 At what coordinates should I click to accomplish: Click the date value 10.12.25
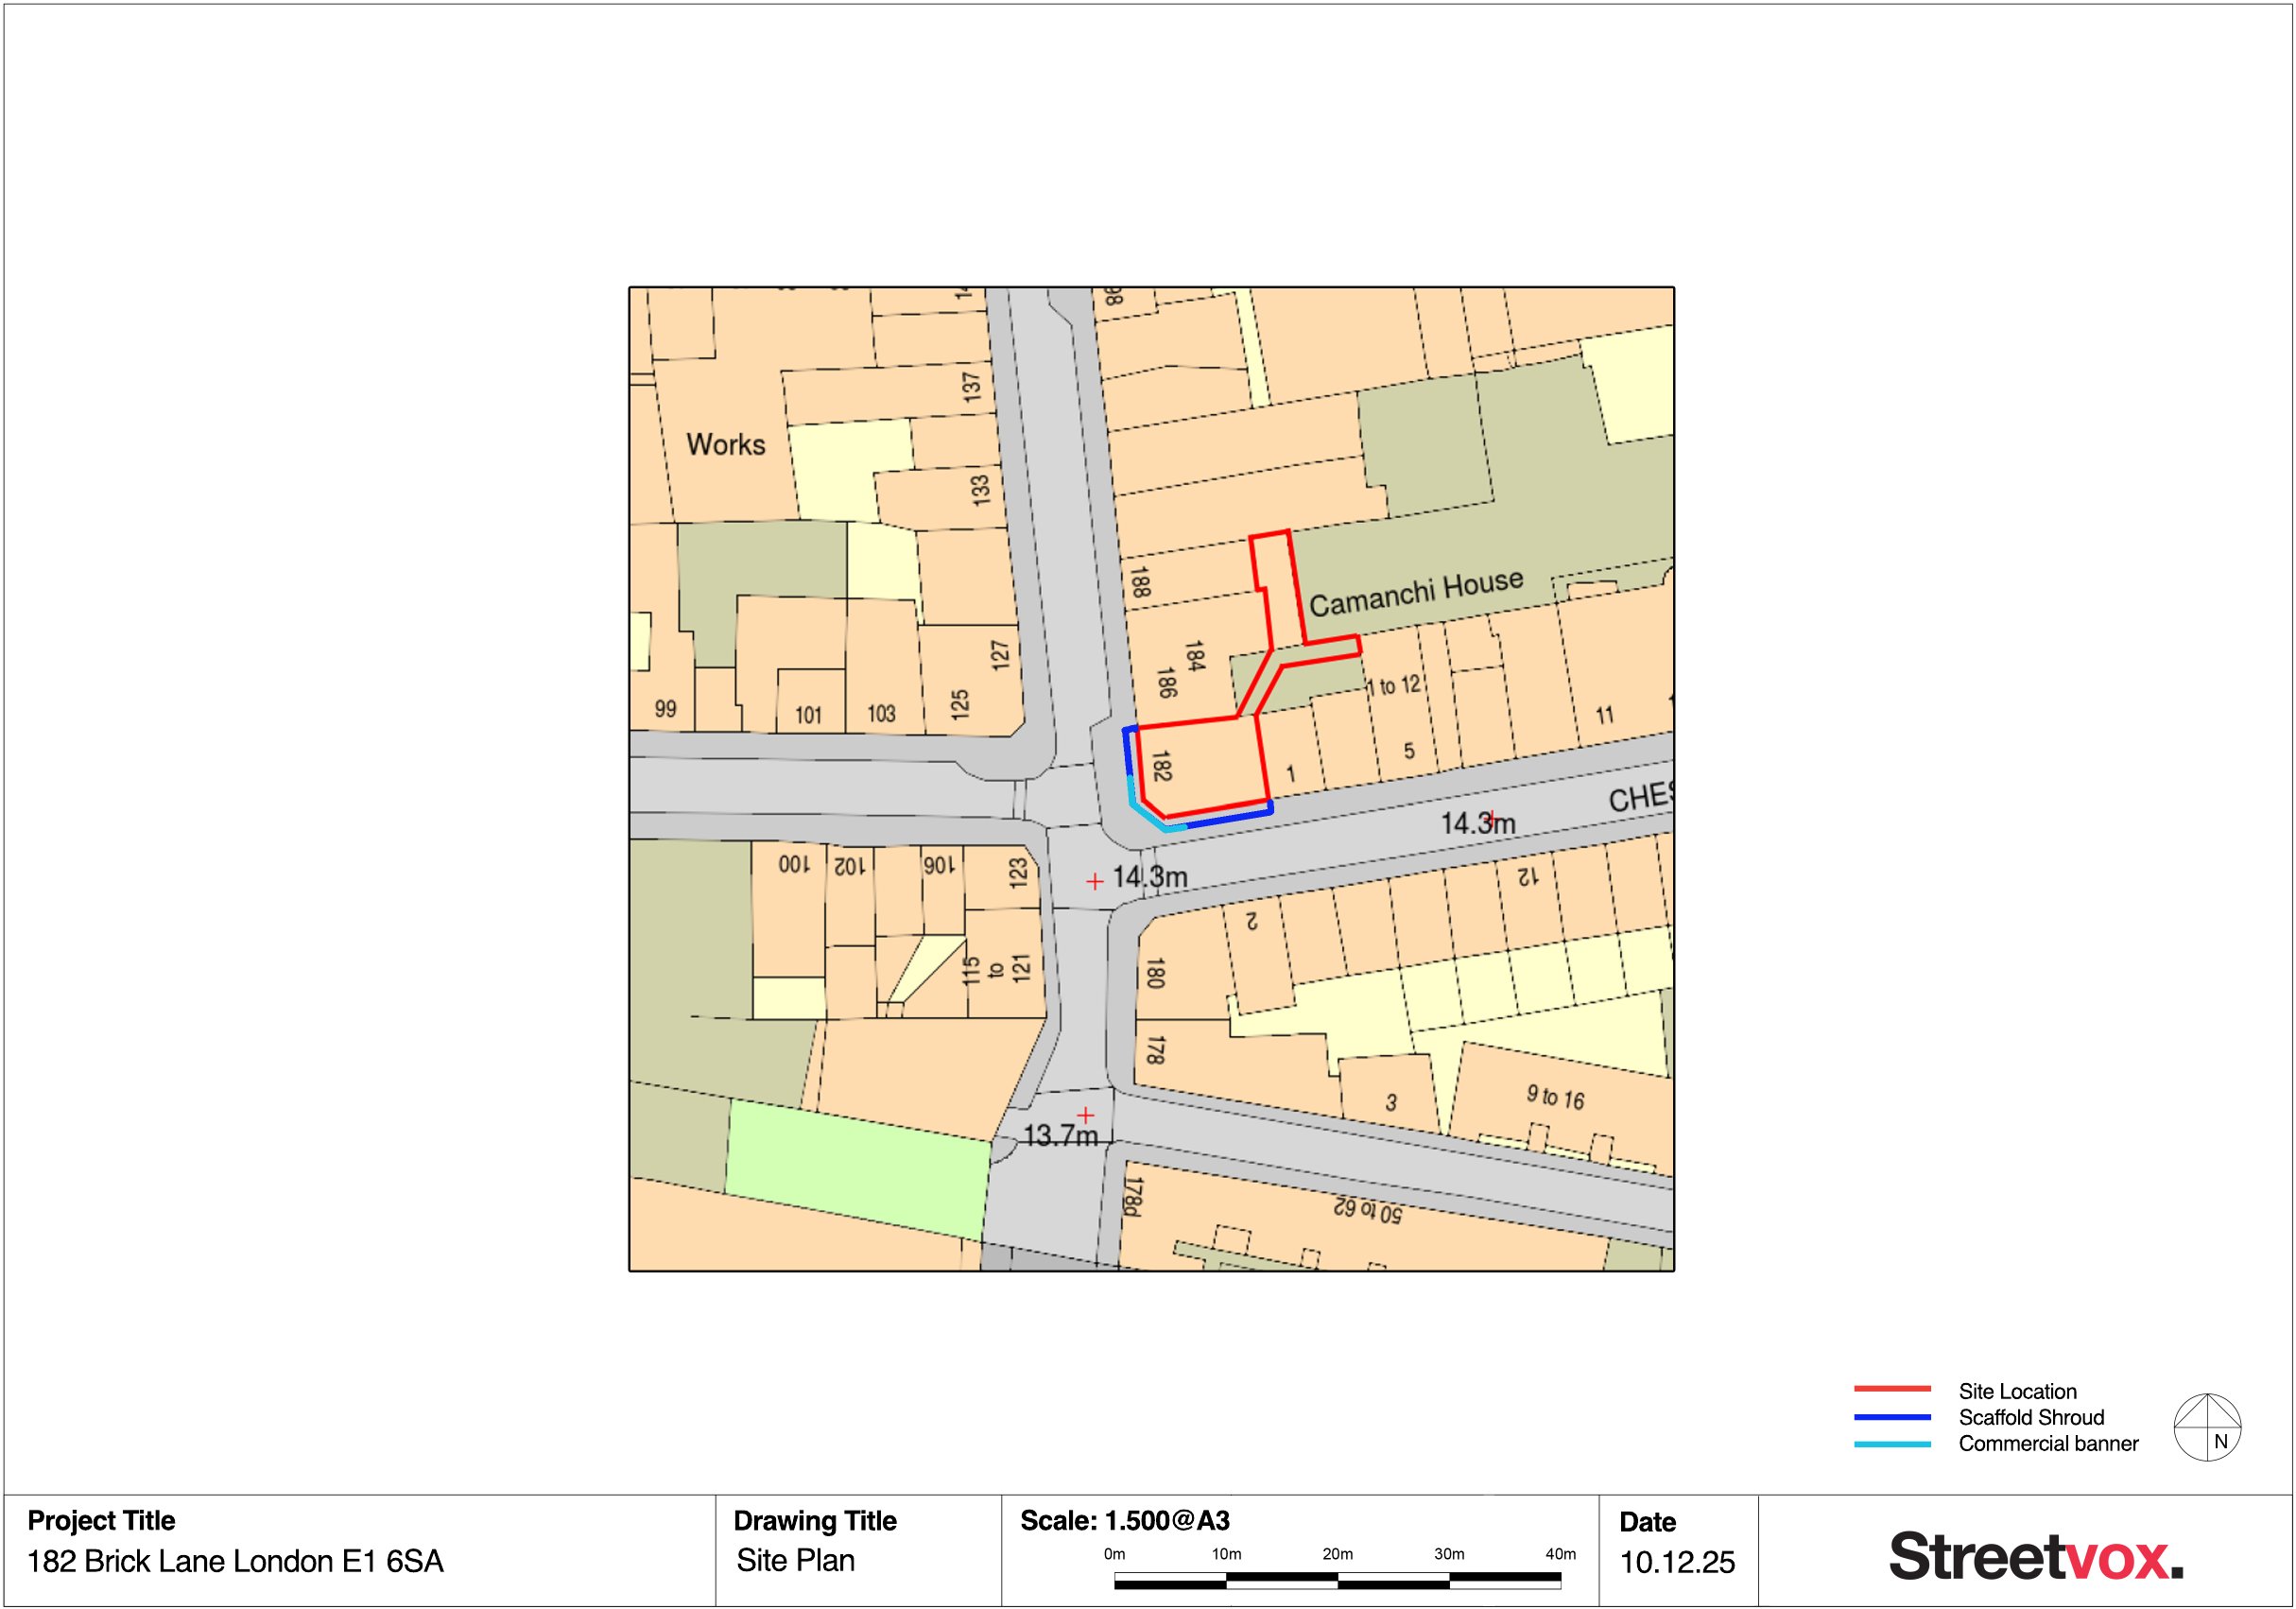click(x=1677, y=1562)
